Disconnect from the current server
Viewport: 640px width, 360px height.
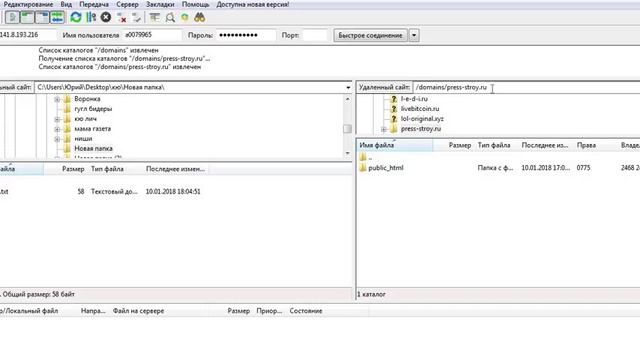coord(122,17)
